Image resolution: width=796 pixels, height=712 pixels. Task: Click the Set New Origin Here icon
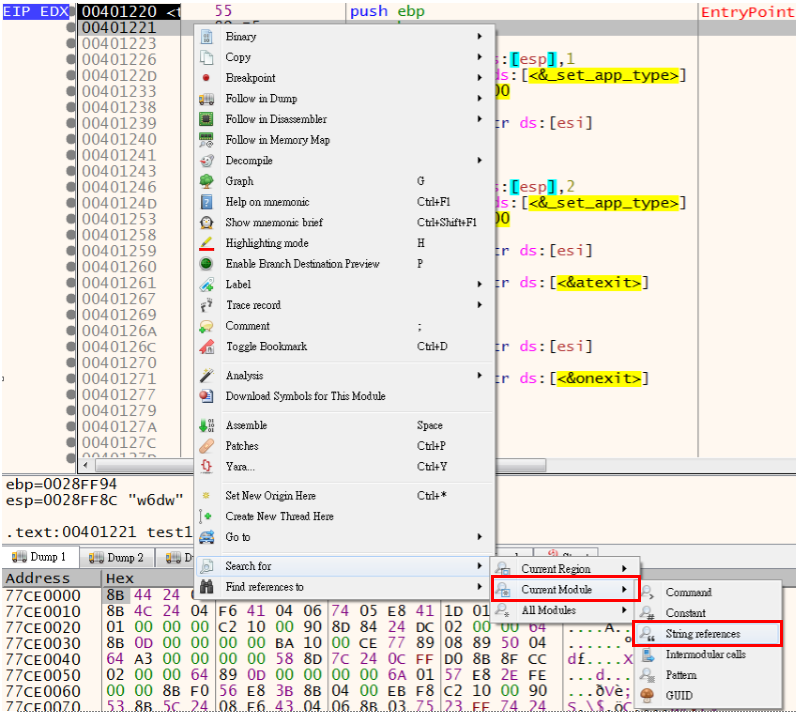coord(206,496)
